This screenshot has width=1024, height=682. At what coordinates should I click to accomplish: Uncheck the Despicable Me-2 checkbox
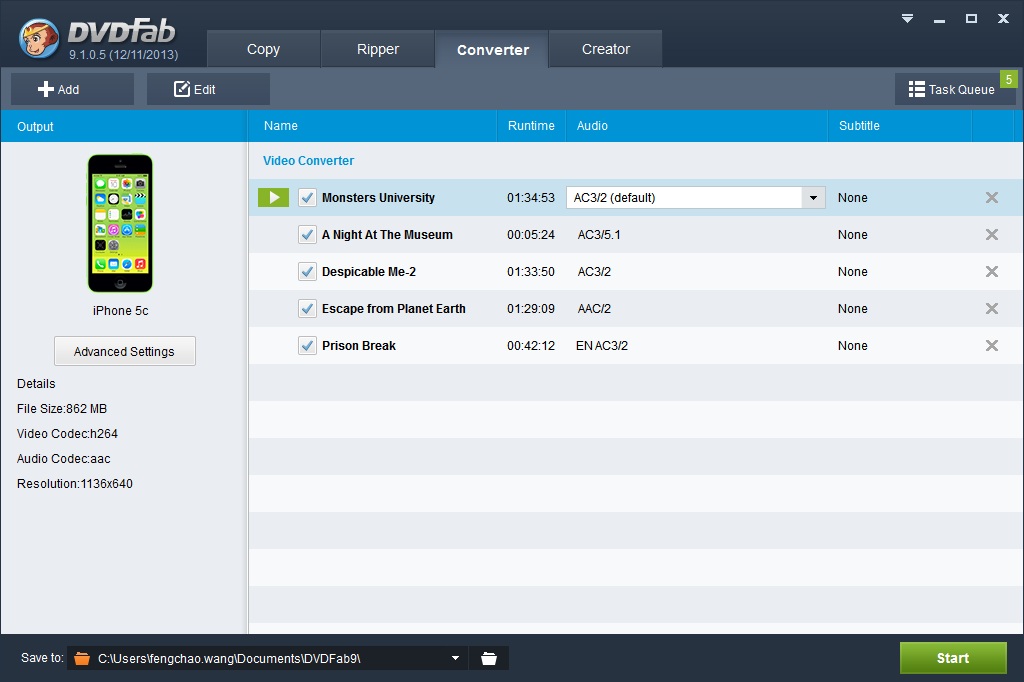tap(307, 271)
